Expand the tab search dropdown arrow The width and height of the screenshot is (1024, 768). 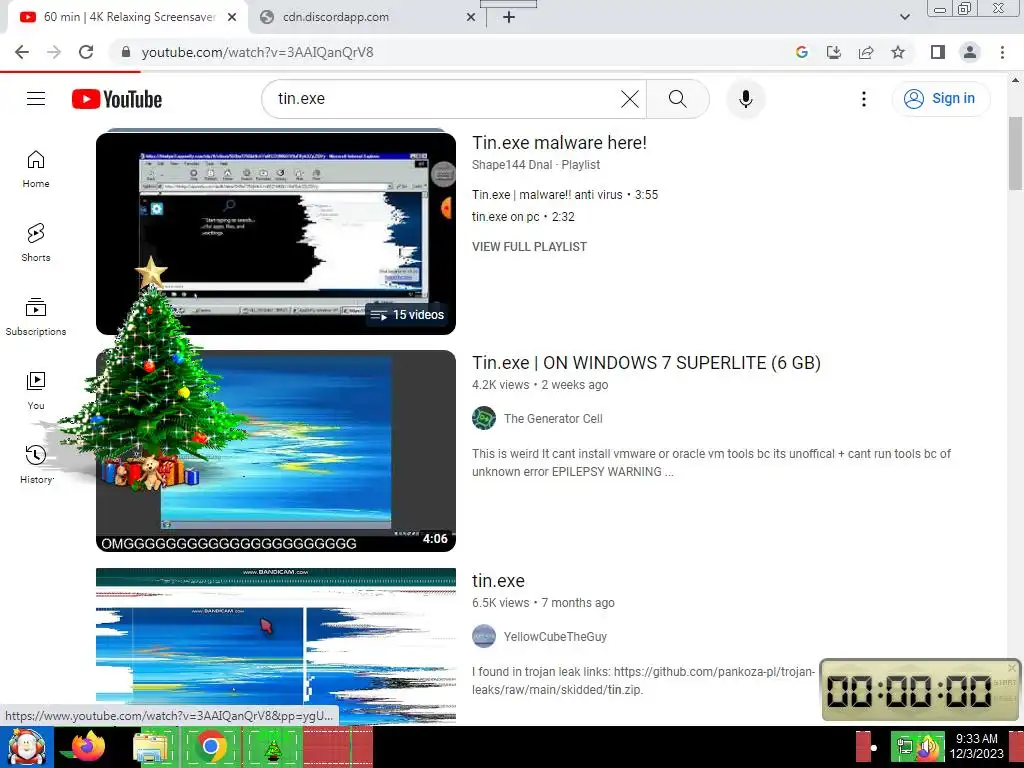coord(904,17)
